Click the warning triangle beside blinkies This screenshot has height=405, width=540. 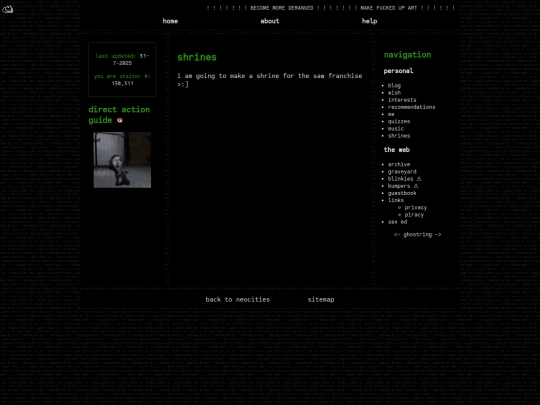coord(419,179)
